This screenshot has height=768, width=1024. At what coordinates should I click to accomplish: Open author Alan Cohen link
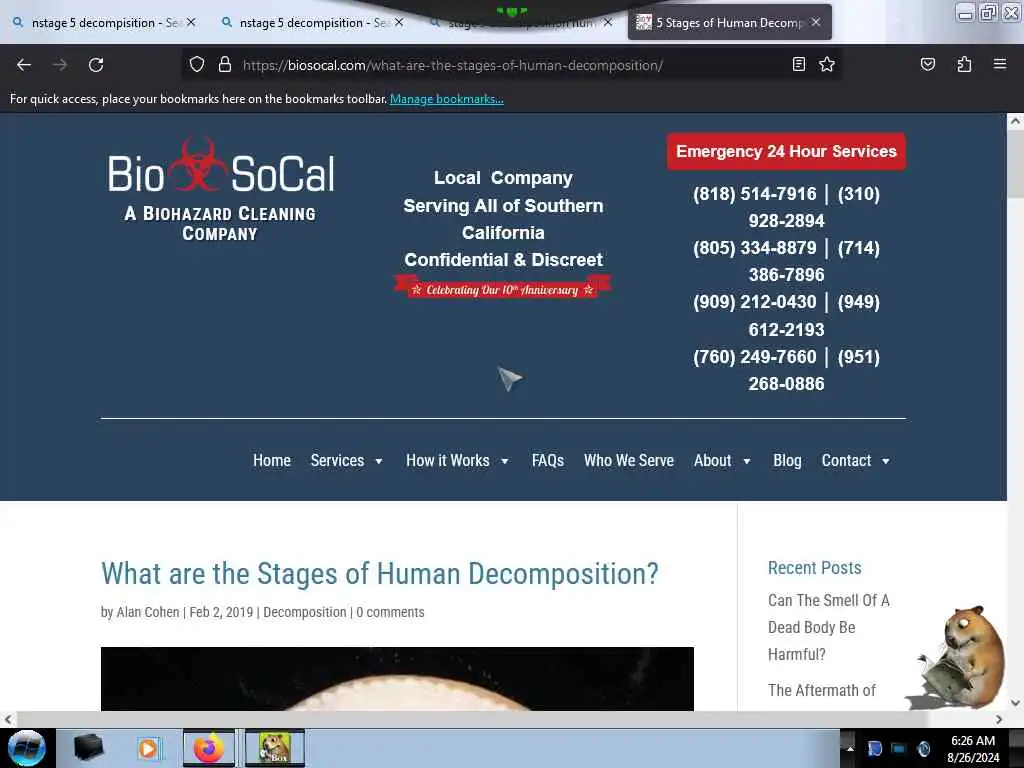148,612
